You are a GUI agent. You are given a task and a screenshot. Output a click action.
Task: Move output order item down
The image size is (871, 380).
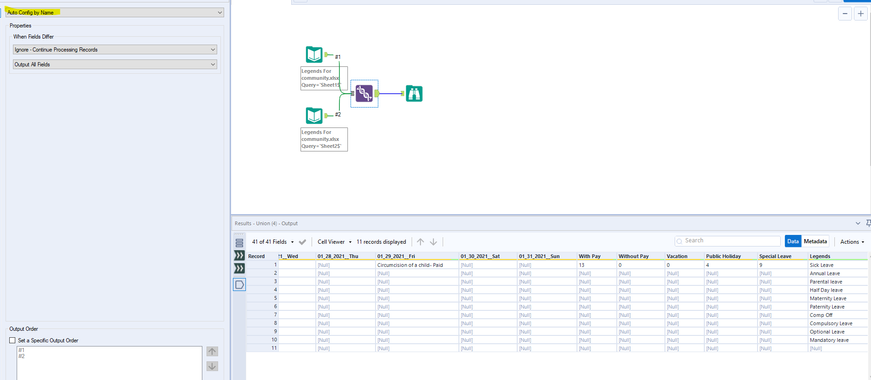[x=212, y=366]
